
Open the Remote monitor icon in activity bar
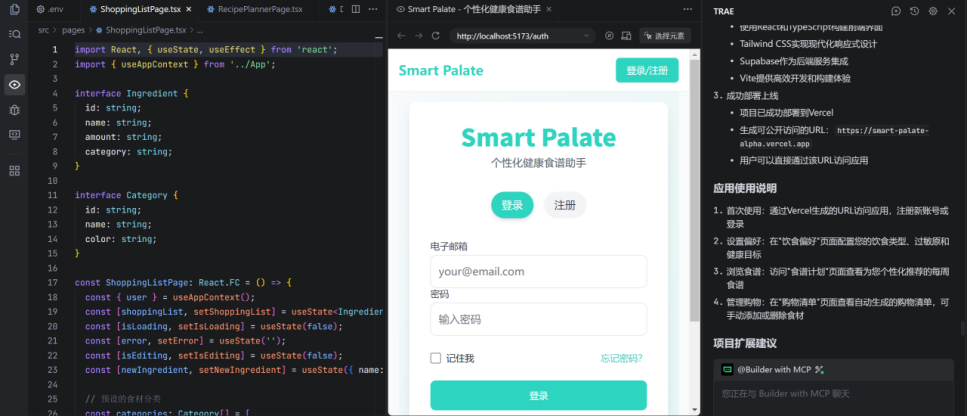coord(14,135)
